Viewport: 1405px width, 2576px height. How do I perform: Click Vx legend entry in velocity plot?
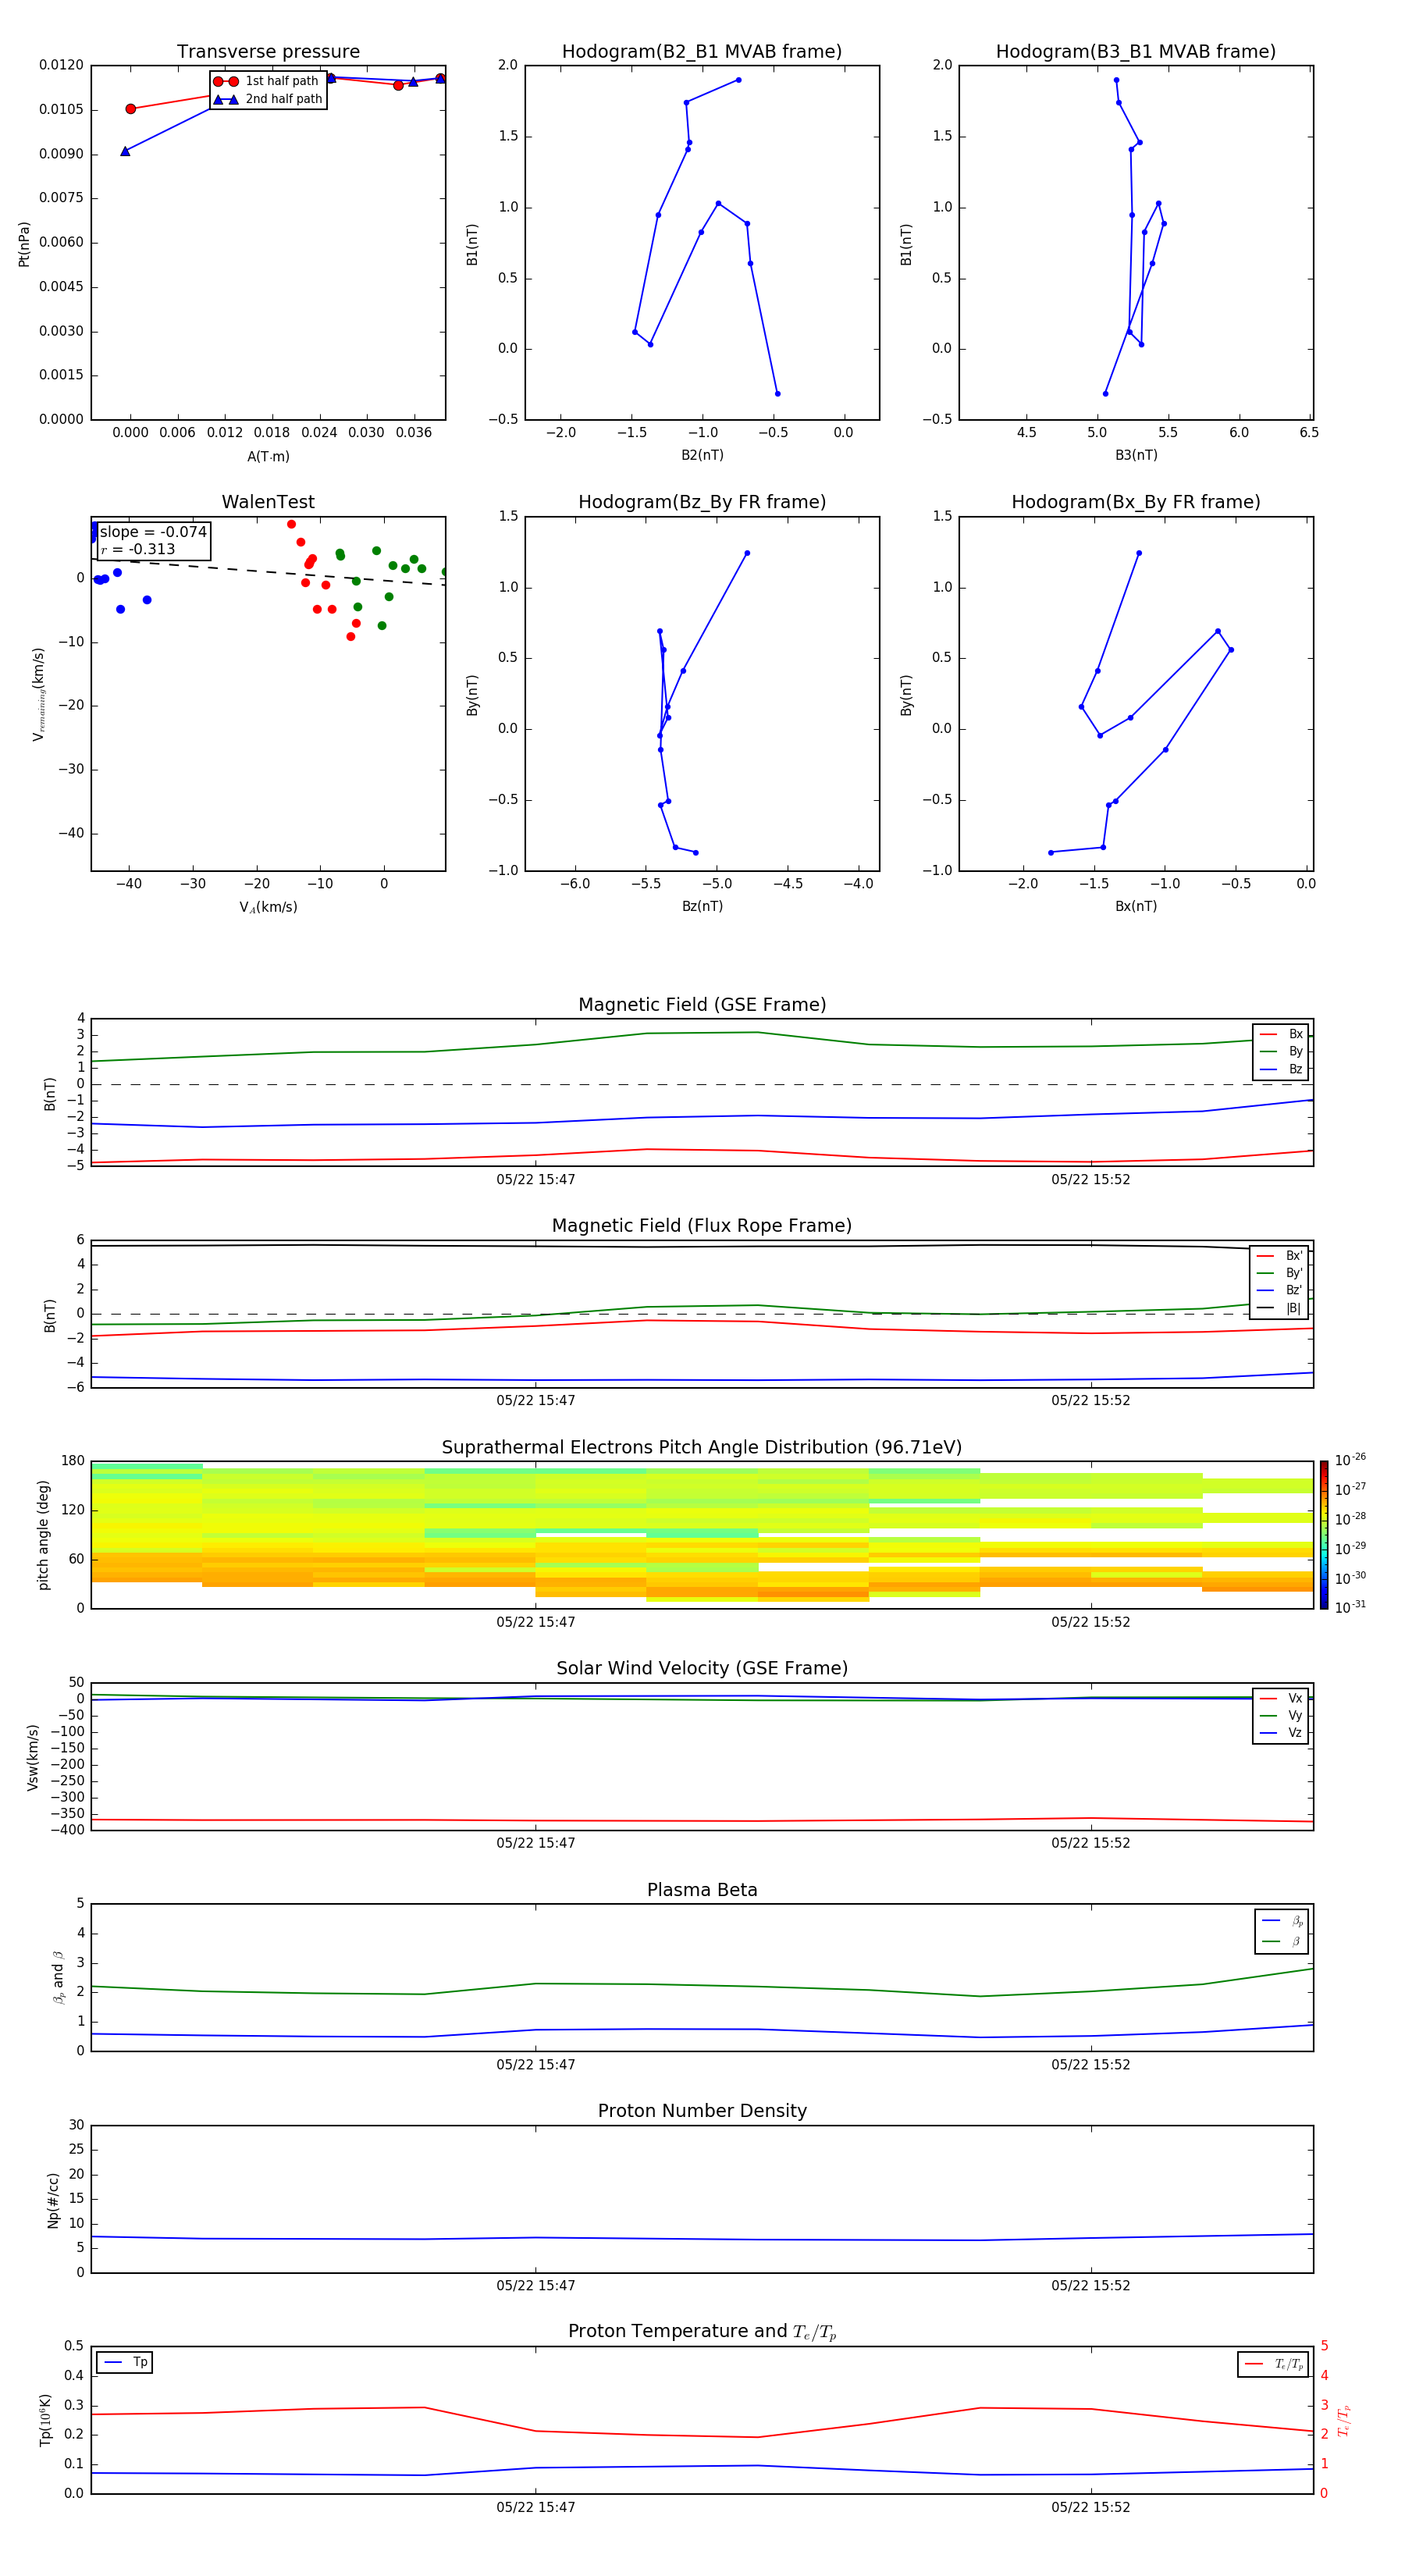pyautogui.click(x=1281, y=1698)
